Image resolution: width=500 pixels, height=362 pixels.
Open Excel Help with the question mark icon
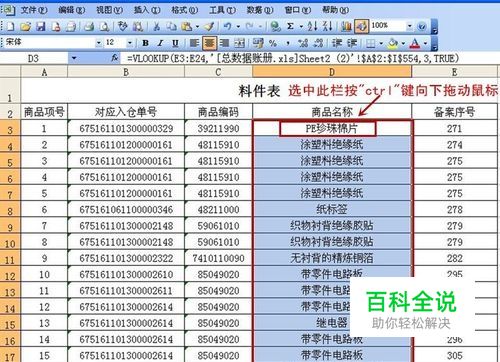coord(422,26)
